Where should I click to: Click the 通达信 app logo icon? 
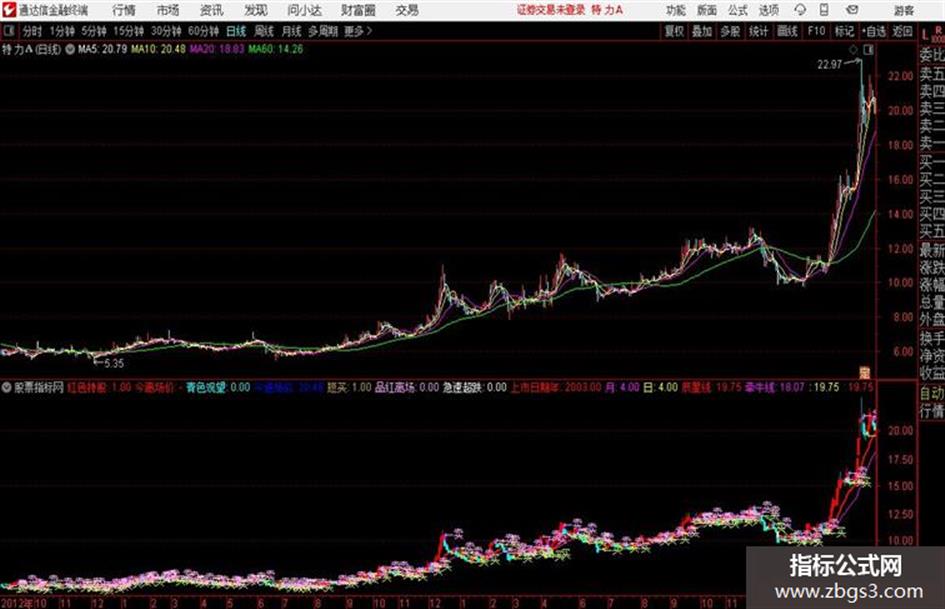pos(8,10)
